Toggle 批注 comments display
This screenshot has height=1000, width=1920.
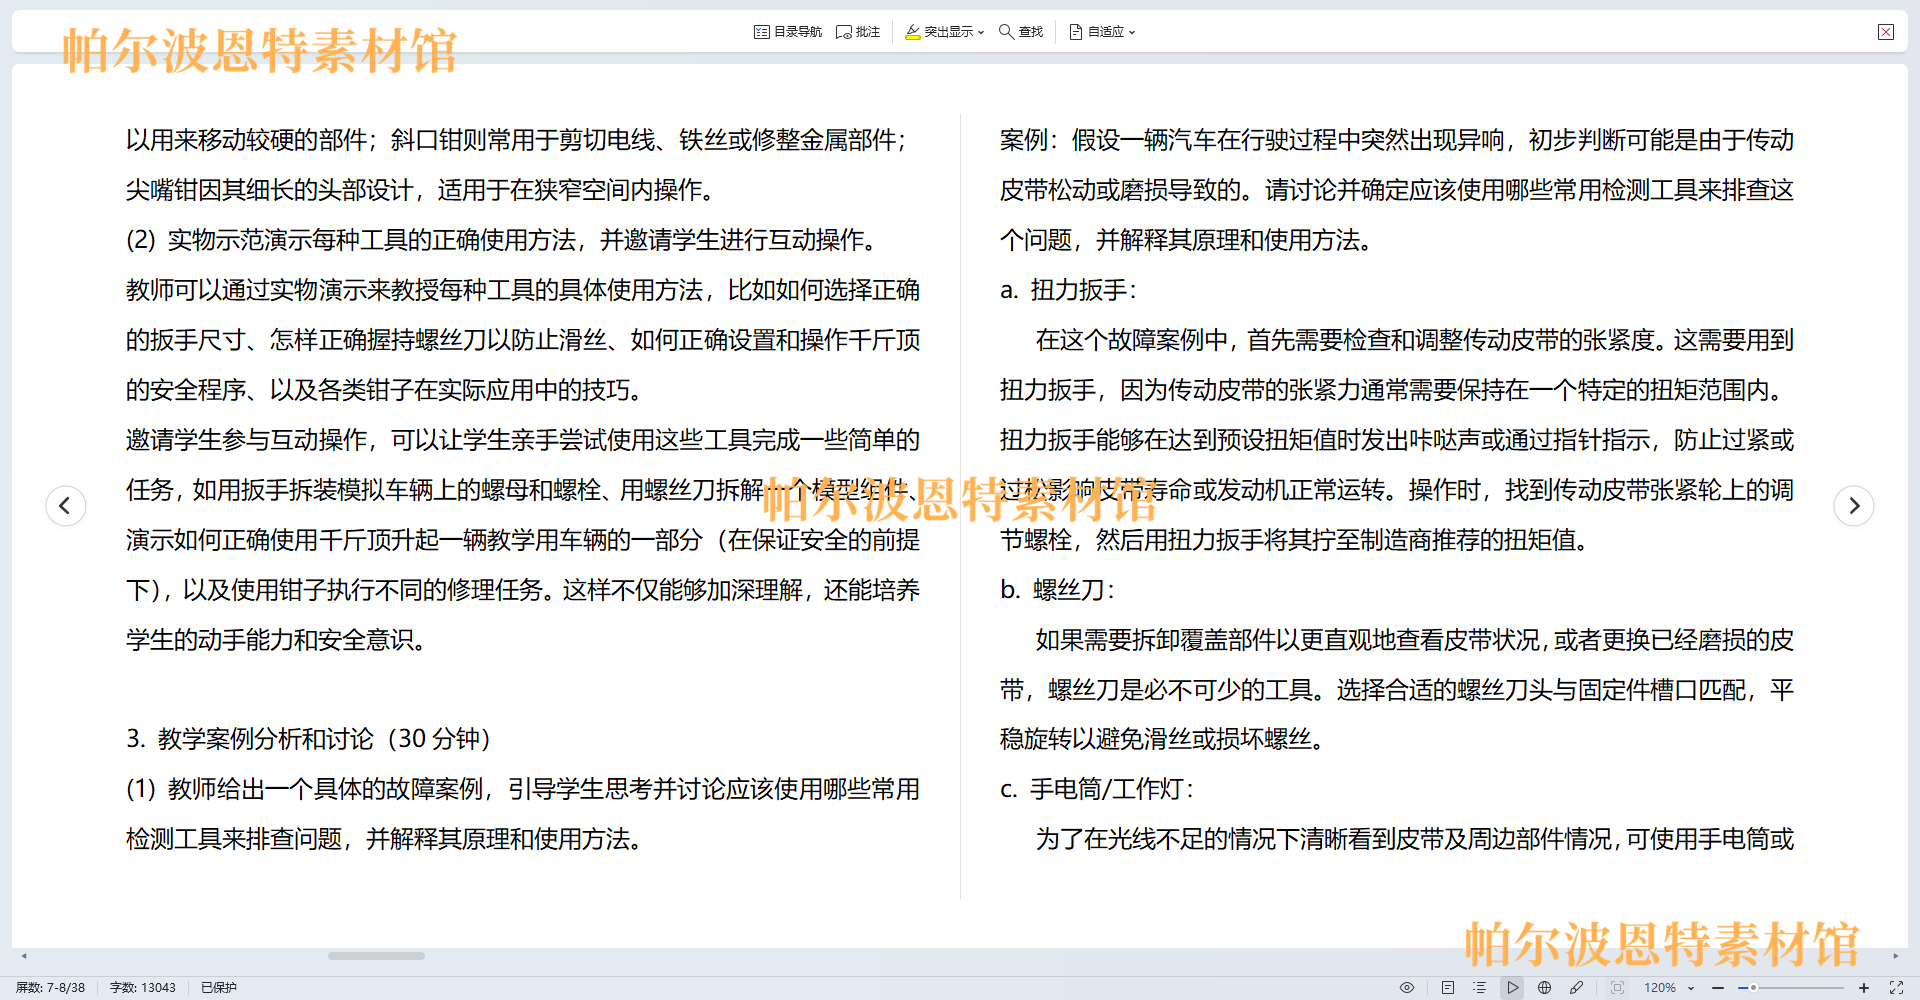858,32
